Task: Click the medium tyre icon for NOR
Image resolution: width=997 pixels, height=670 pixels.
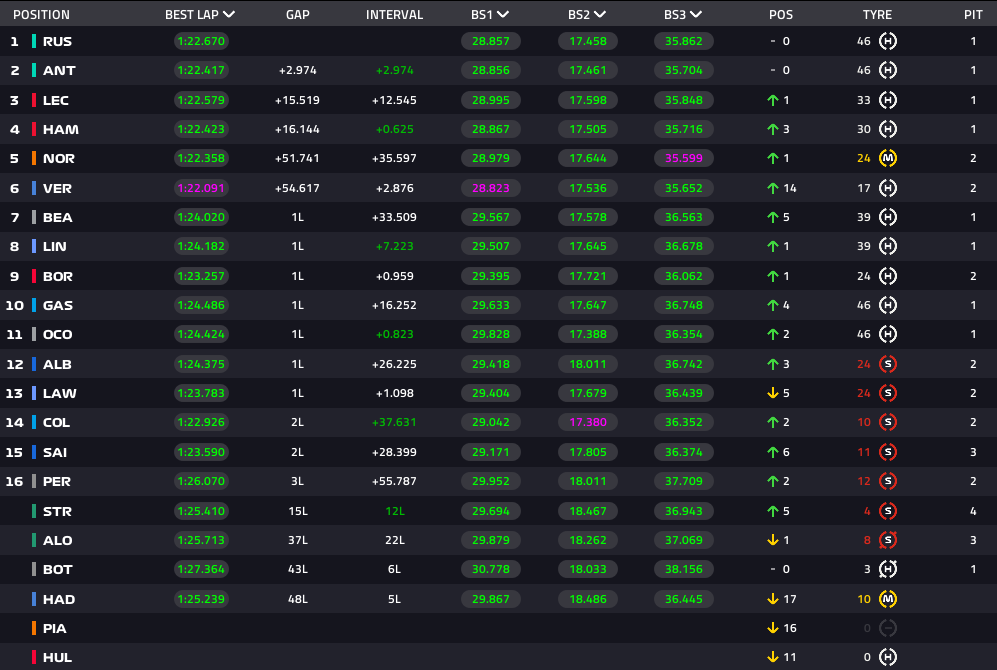Action: (887, 159)
